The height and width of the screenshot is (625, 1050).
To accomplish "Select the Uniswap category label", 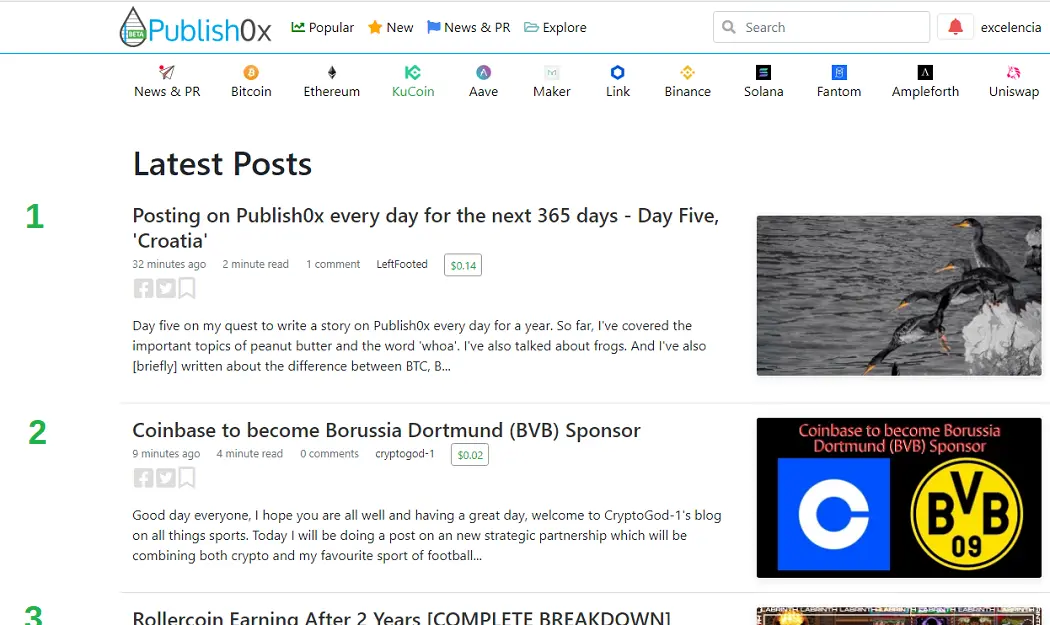I will click(1014, 91).
